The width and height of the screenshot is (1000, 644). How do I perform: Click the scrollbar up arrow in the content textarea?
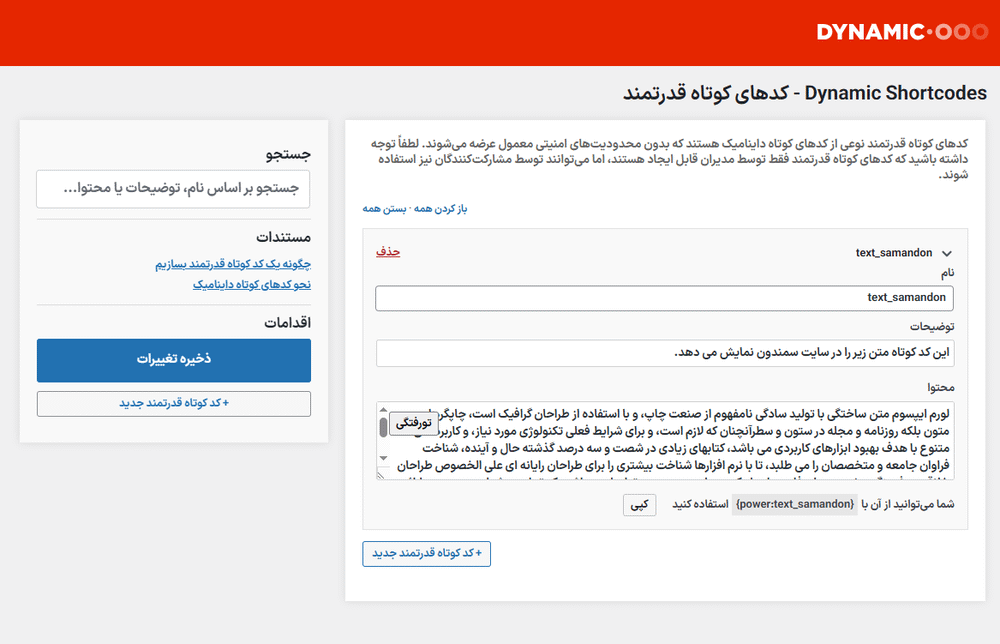point(383,410)
